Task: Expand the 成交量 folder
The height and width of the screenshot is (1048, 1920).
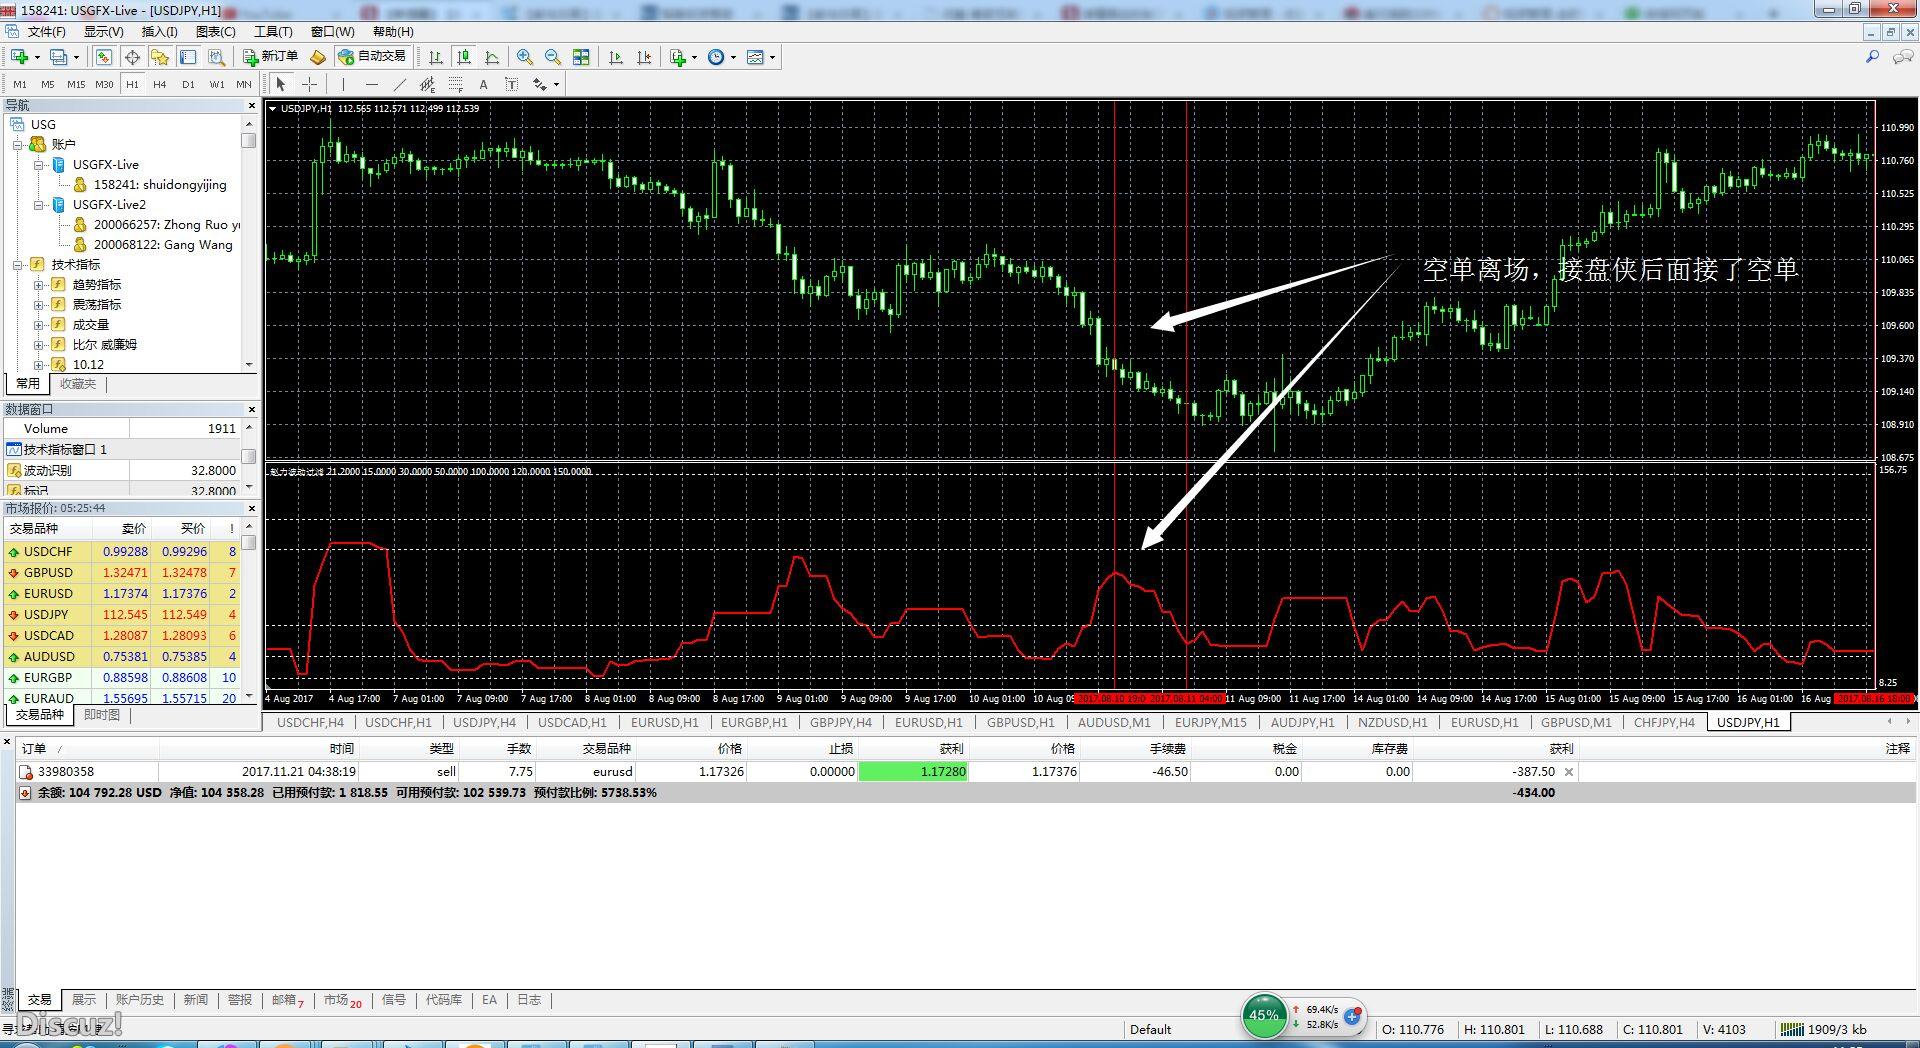Action: pyautogui.click(x=39, y=325)
